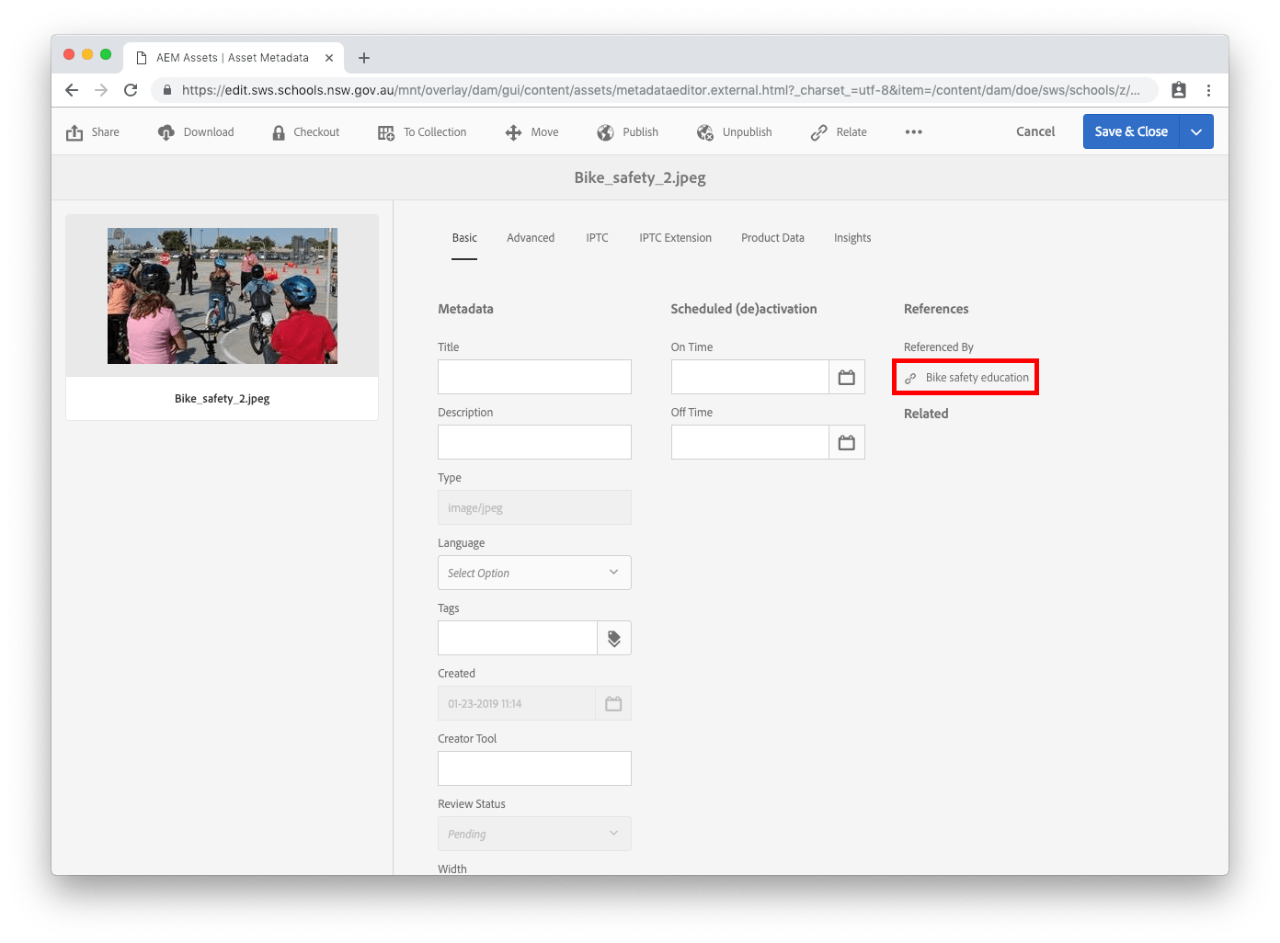Click the Referenced By label

click(938, 347)
